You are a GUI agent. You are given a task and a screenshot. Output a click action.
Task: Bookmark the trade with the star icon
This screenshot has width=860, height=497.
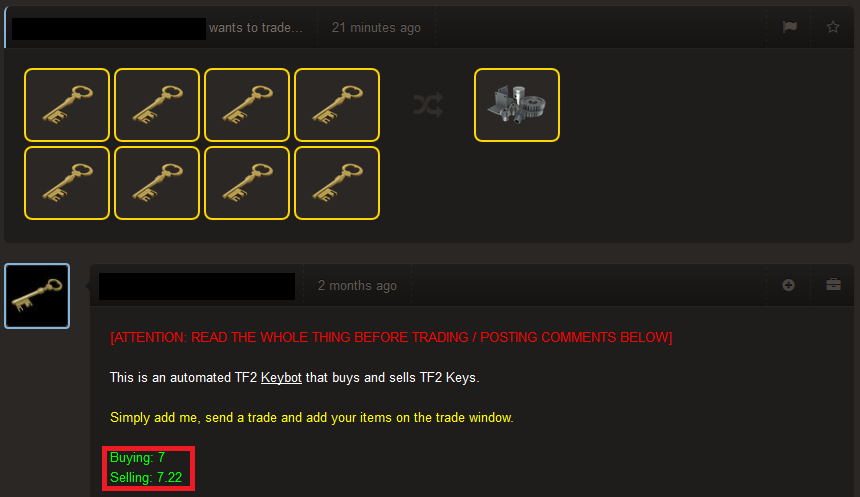[x=833, y=27]
